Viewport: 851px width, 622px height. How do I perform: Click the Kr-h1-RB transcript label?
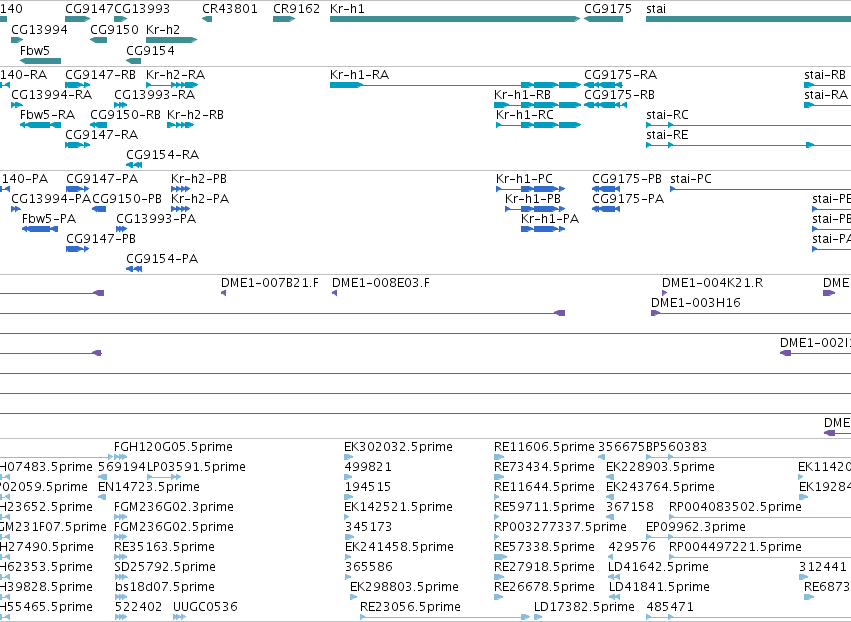522,94
